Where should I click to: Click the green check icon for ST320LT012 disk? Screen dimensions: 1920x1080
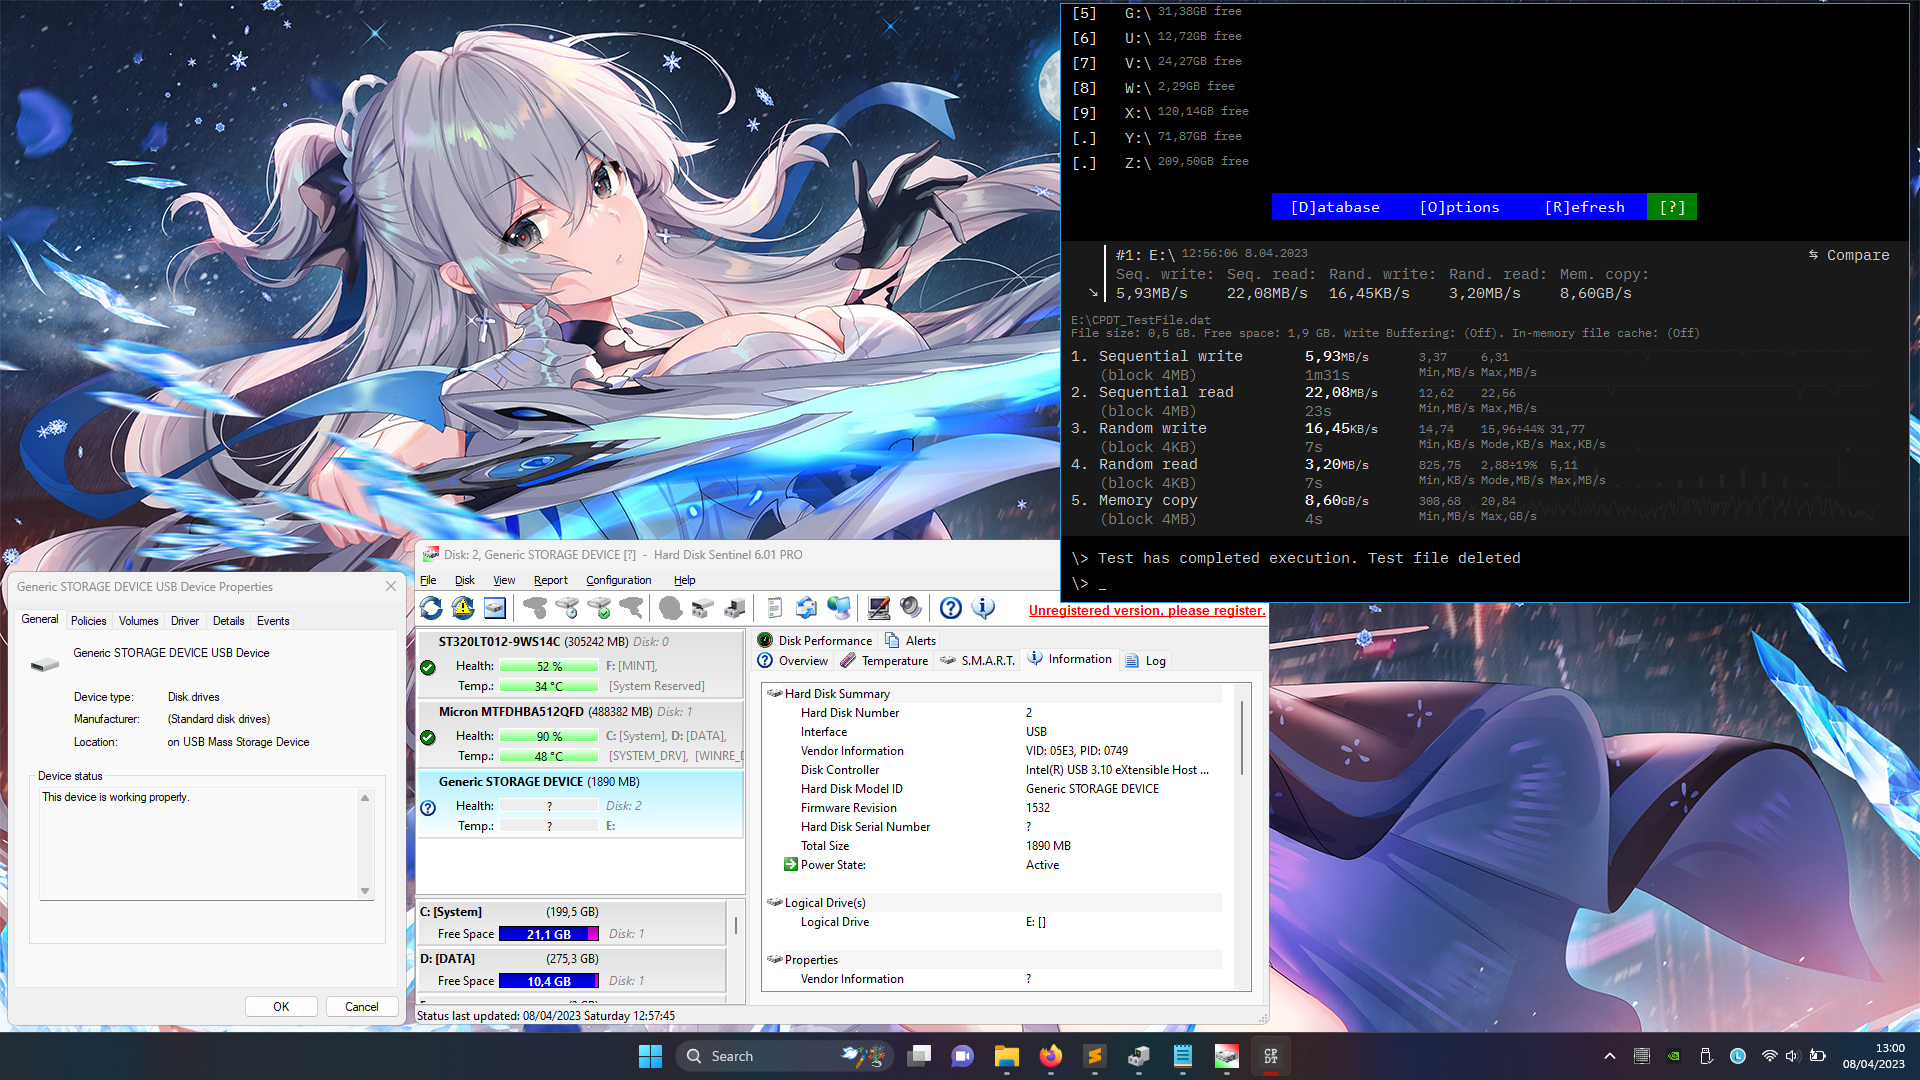point(428,667)
